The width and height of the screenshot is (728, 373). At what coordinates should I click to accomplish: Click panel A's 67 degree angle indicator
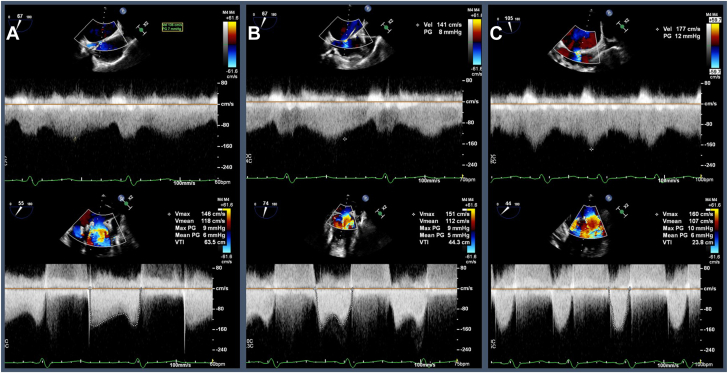click(20, 23)
